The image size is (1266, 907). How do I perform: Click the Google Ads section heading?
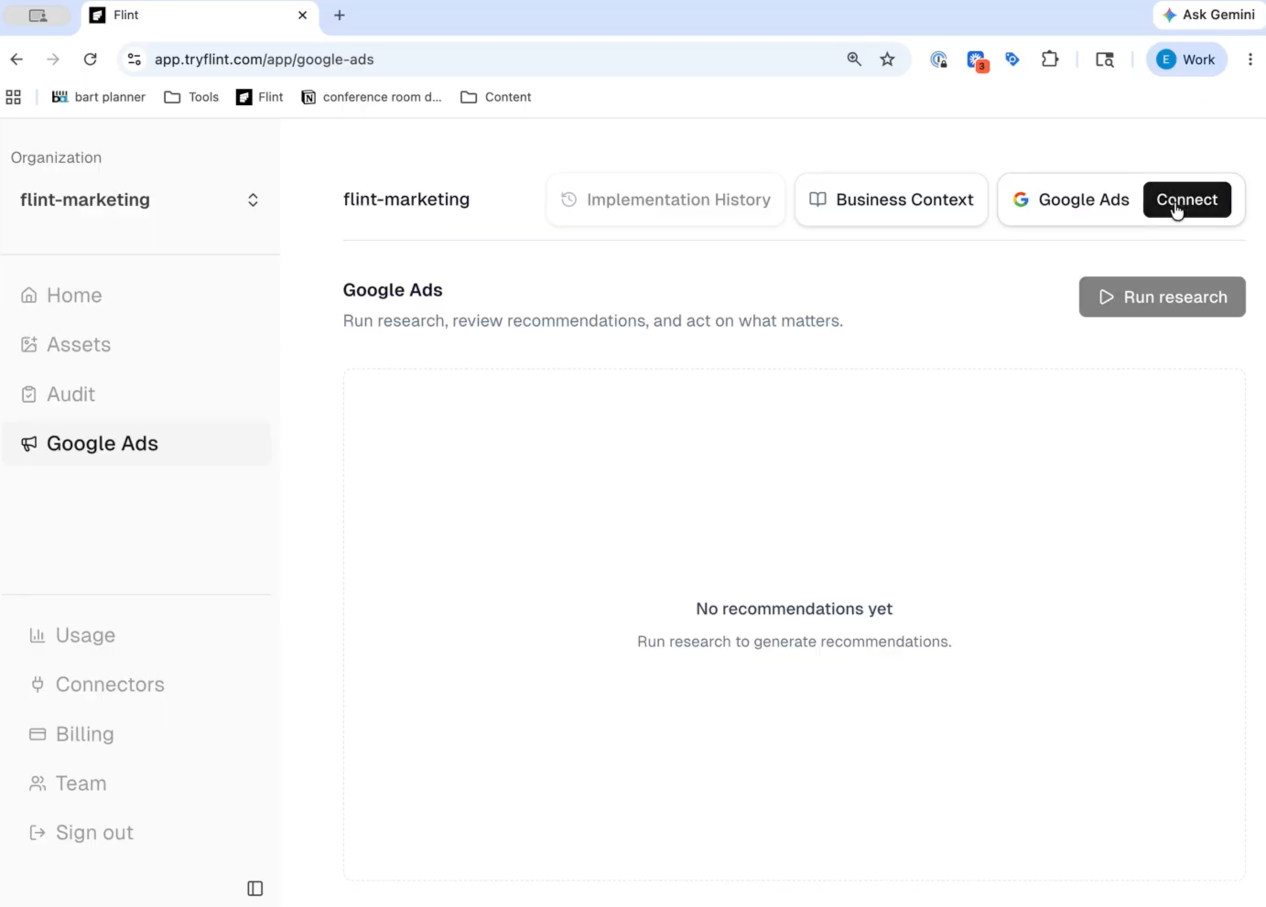(x=393, y=290)
